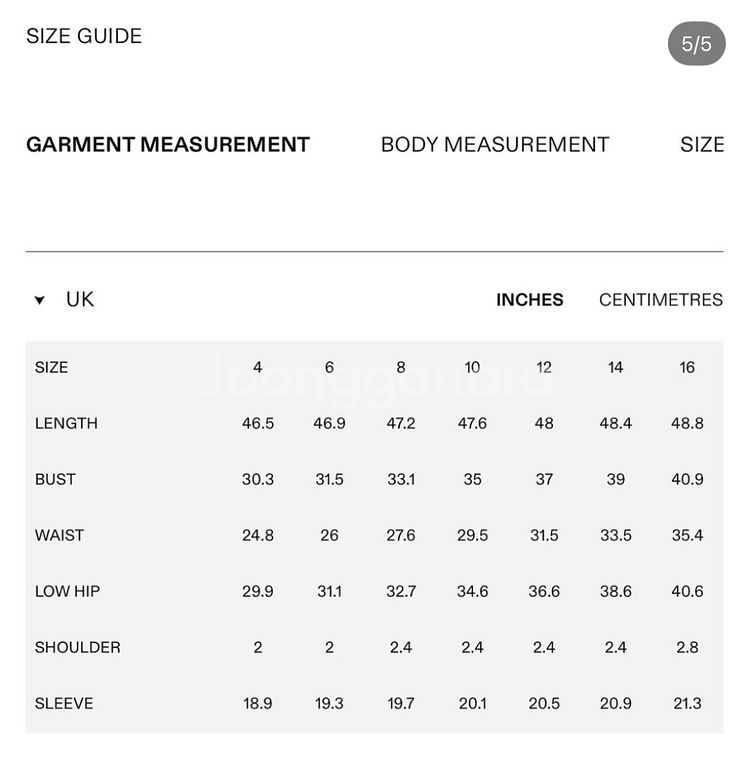The width and height of the screenshot is (750, 761).
Task: Click the UK dropdown triangle icon
Action: [x=40, y=300]
